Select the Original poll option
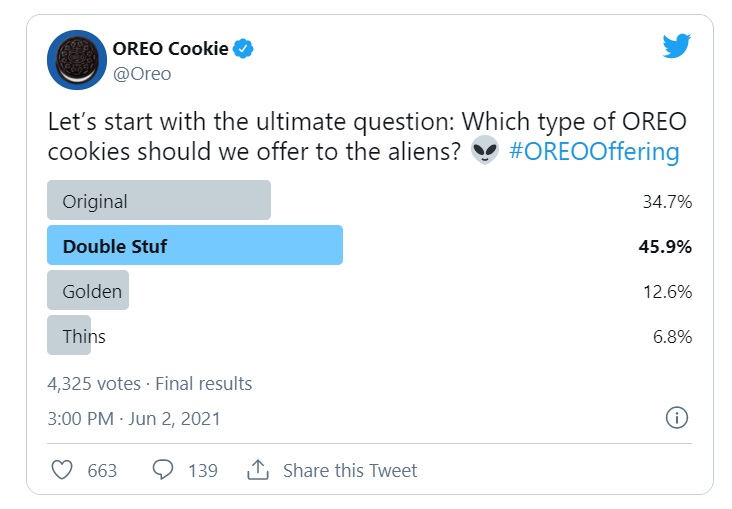Image resolution: width=732 pixels, height=509 pixels. 159,200
